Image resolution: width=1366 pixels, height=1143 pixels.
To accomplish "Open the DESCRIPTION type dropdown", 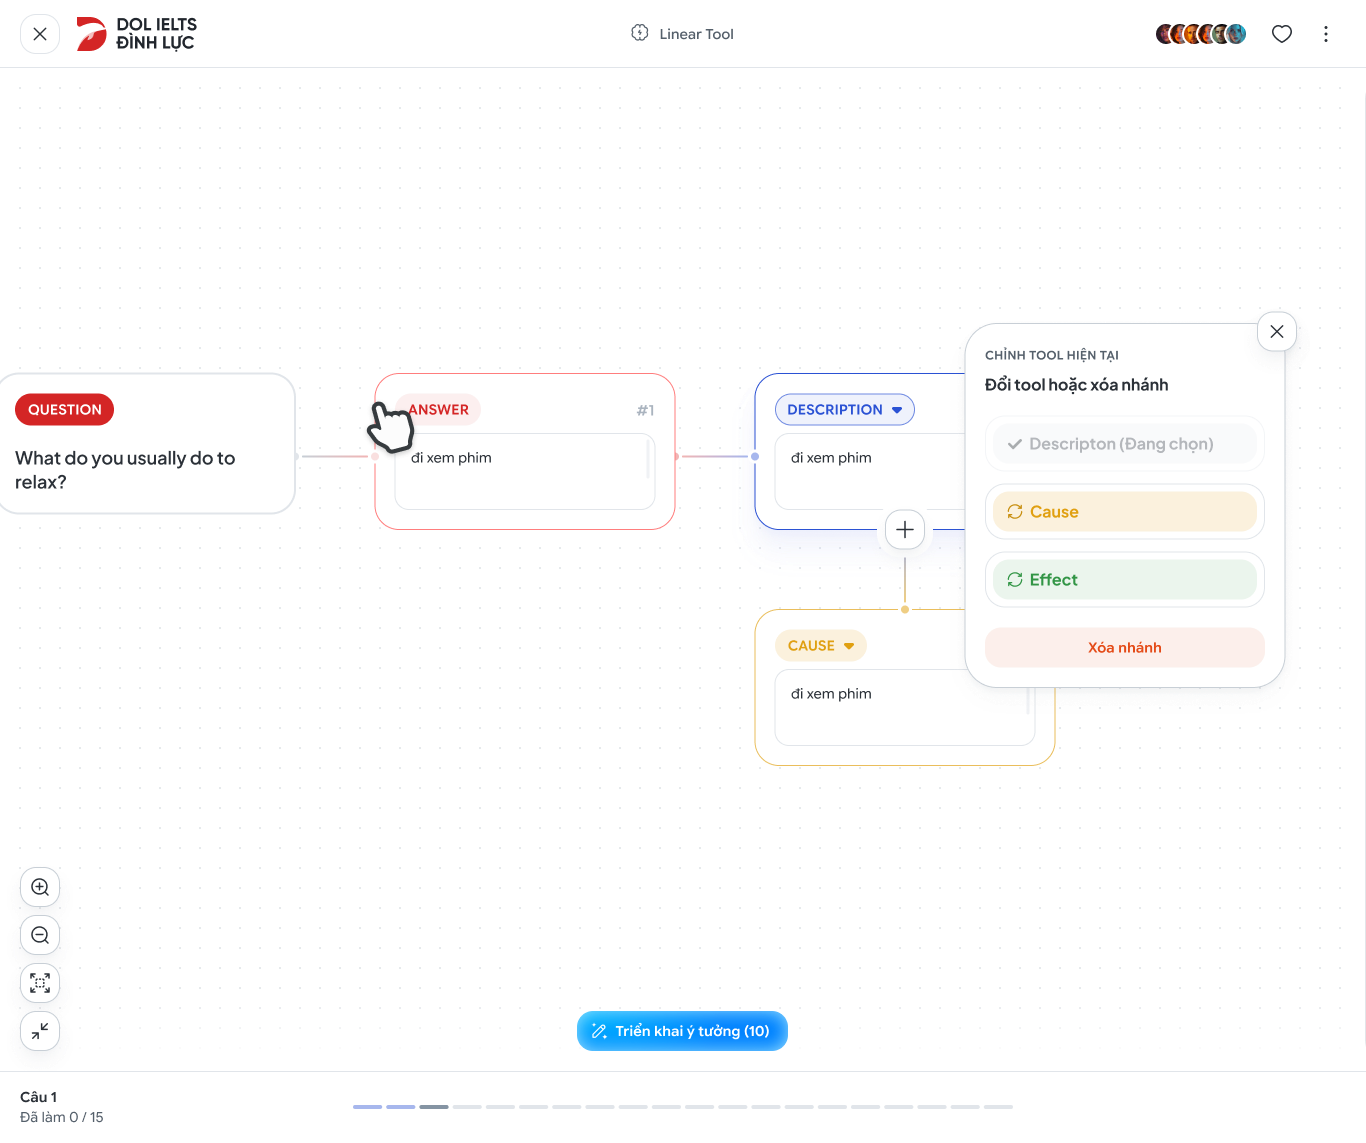I will pyautogui.click(x=845, y=410).
